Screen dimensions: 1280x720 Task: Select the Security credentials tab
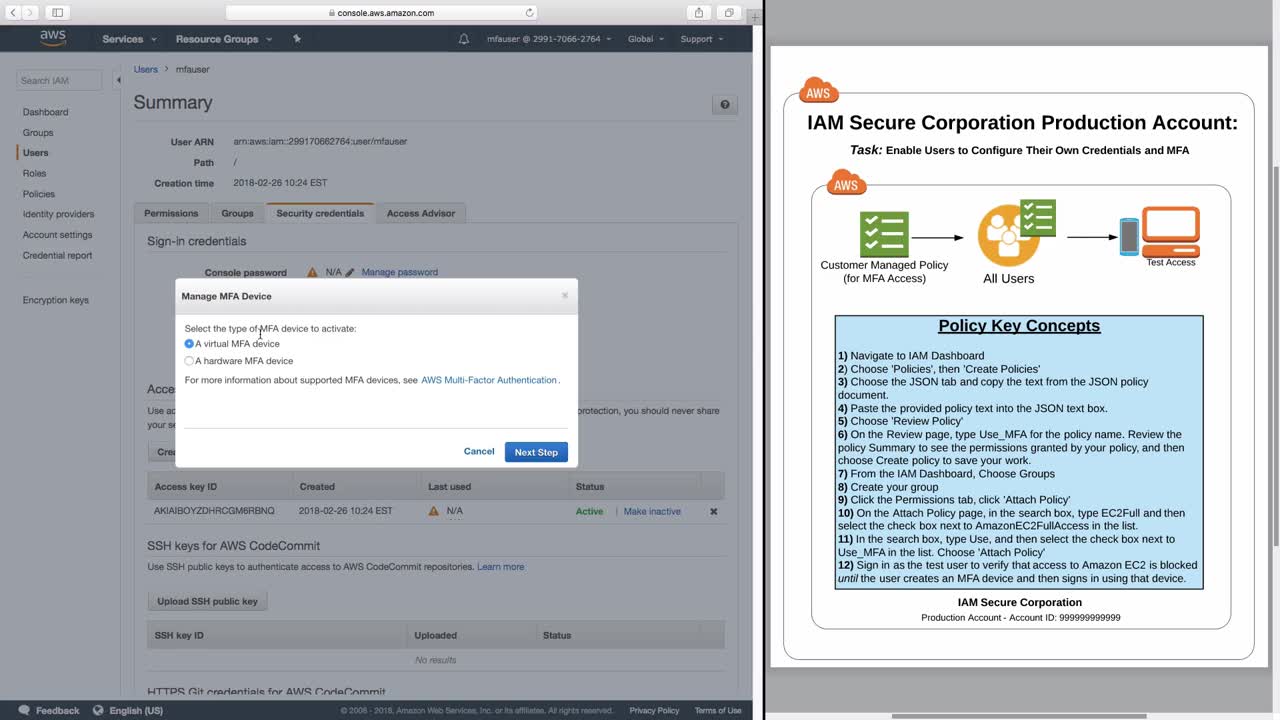click(320, 213)
